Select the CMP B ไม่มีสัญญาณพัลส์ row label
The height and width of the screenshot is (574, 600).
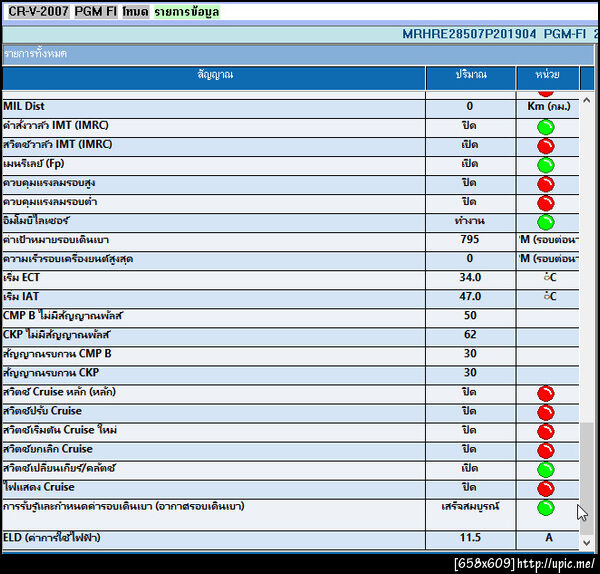point(63,316)
